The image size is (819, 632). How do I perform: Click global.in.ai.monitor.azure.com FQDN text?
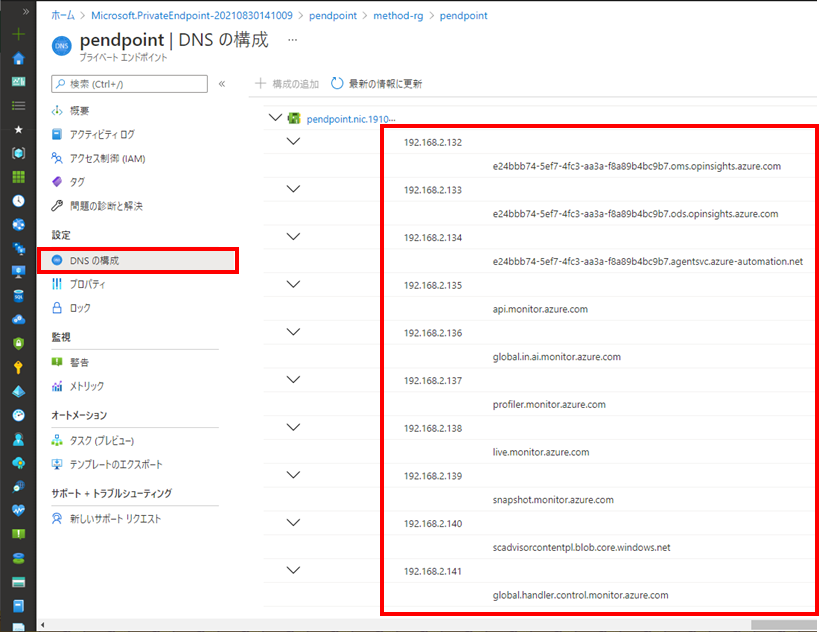[557, 357]
